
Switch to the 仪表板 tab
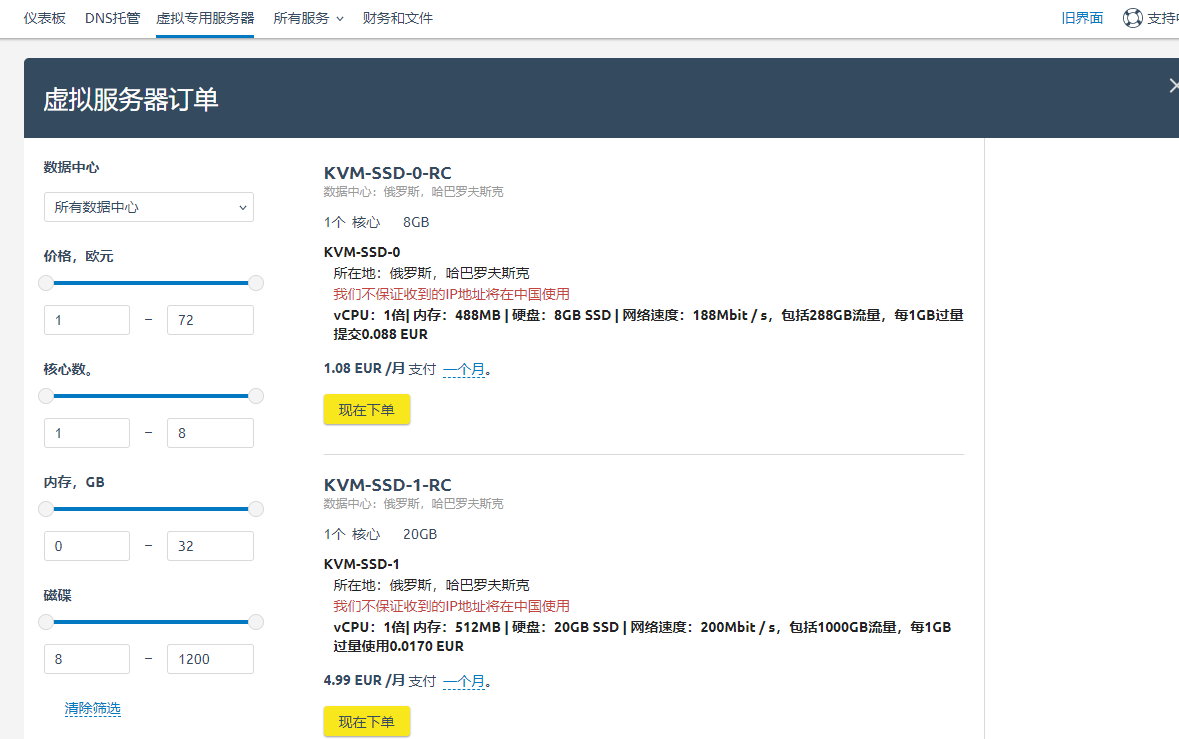pos(44,18)
